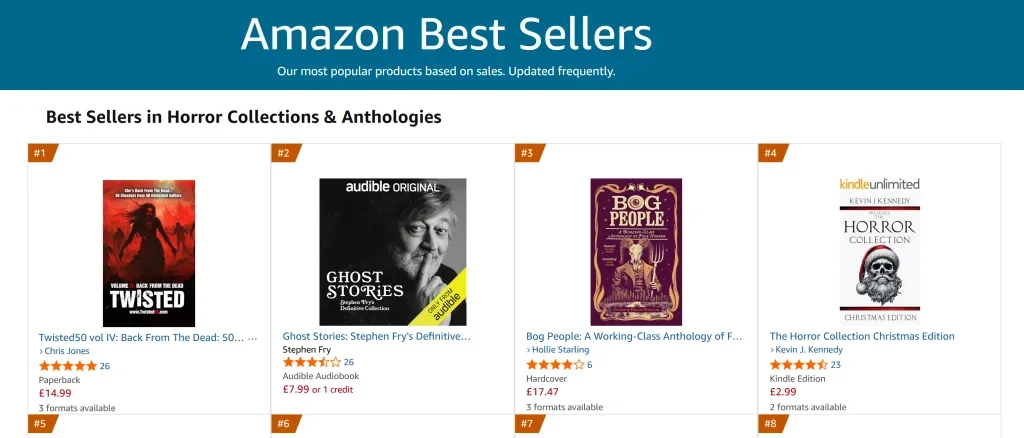Open the 26 reviews count for Twisted50
1024x438 pixels.
click(x=104, y=366)
